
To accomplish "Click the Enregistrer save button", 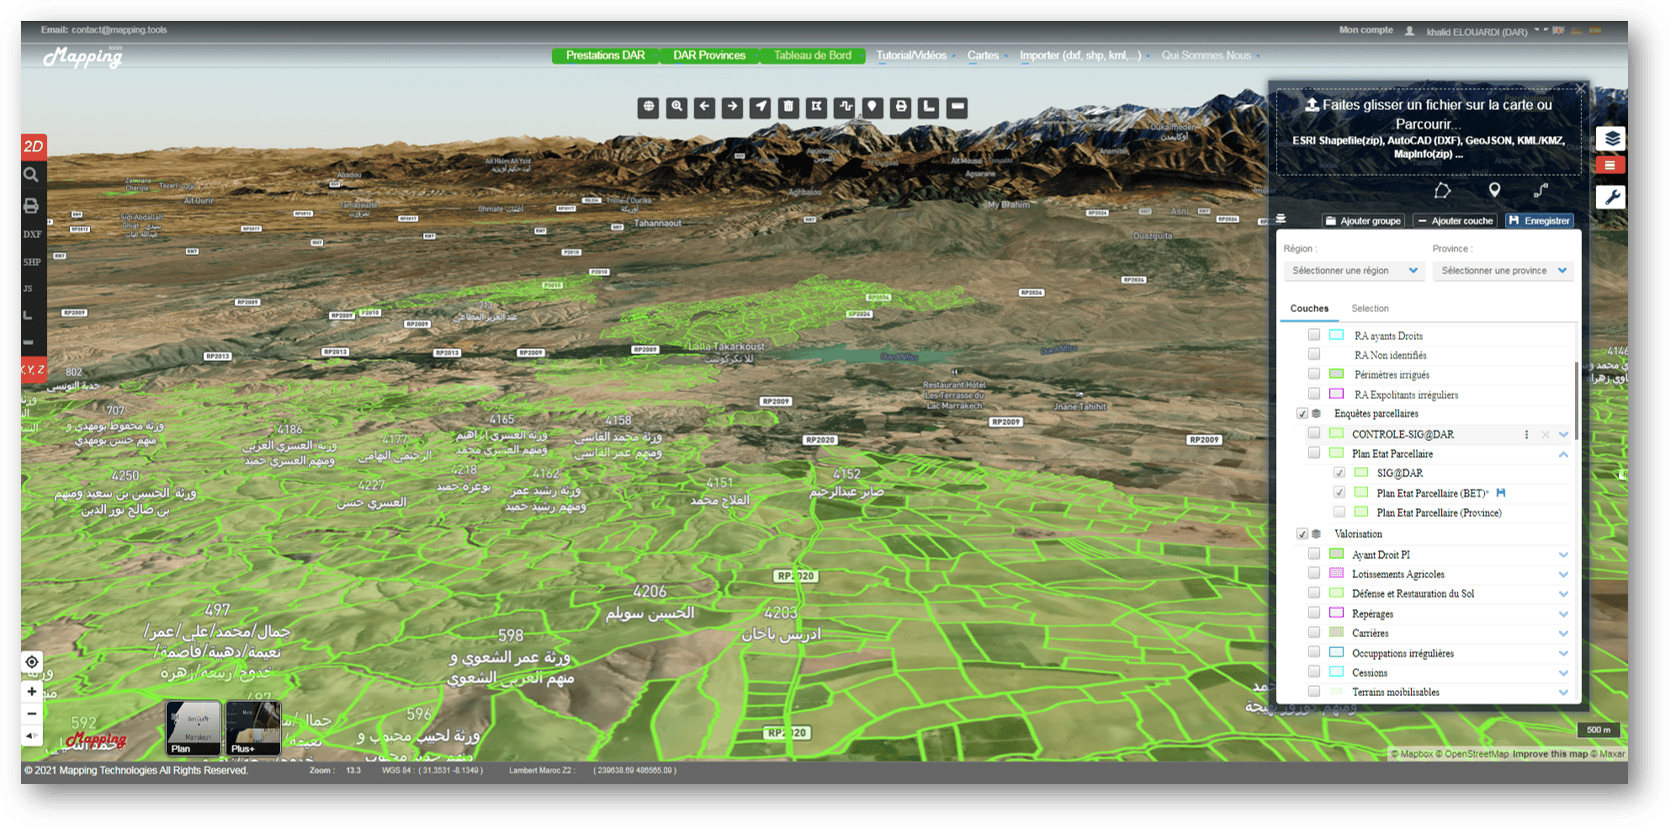I will [x=1539, y=221].
